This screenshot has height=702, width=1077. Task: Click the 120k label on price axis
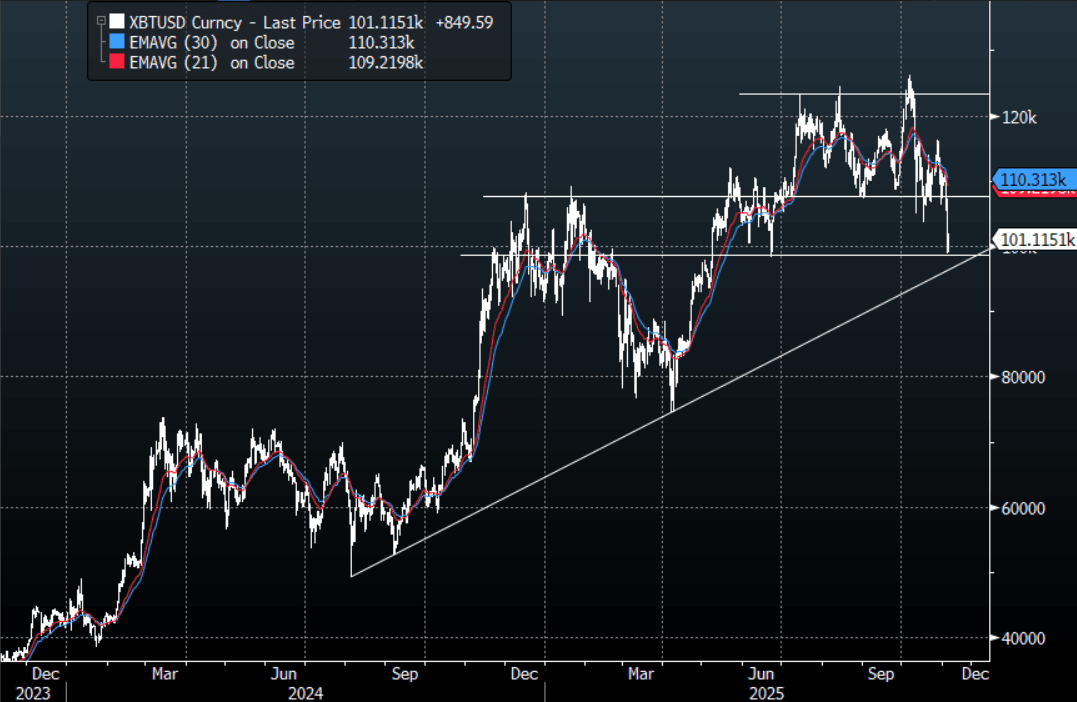point(1019,117)
